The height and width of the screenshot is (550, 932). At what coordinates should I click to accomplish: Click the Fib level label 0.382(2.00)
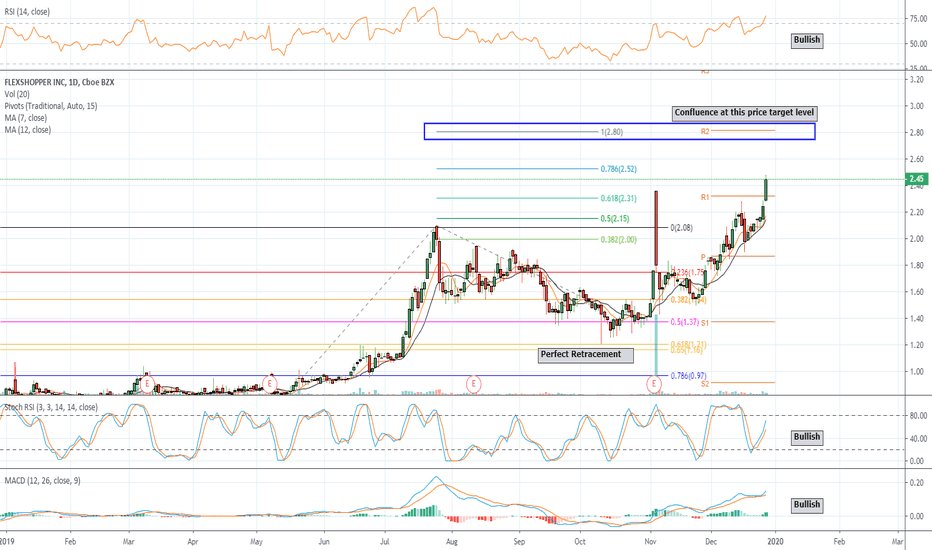[x=618, y=240]
